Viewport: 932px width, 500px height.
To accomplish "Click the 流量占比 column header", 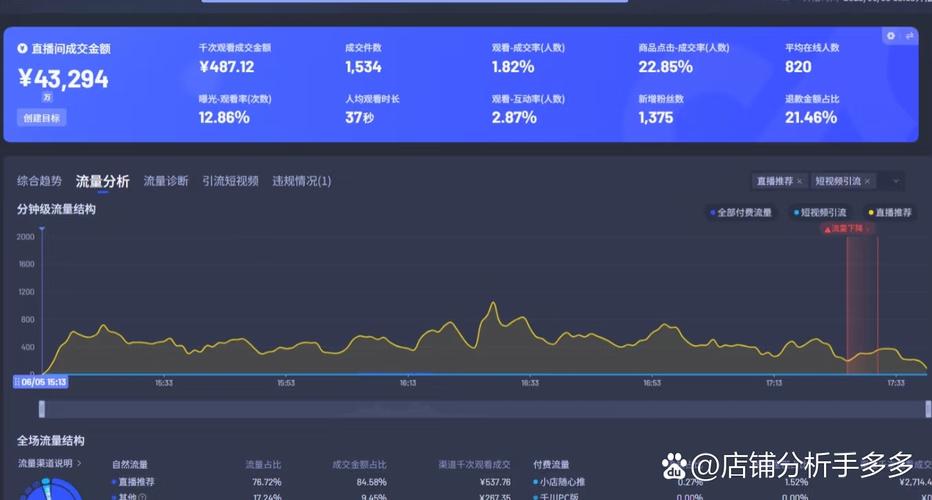I will point(263,464).
